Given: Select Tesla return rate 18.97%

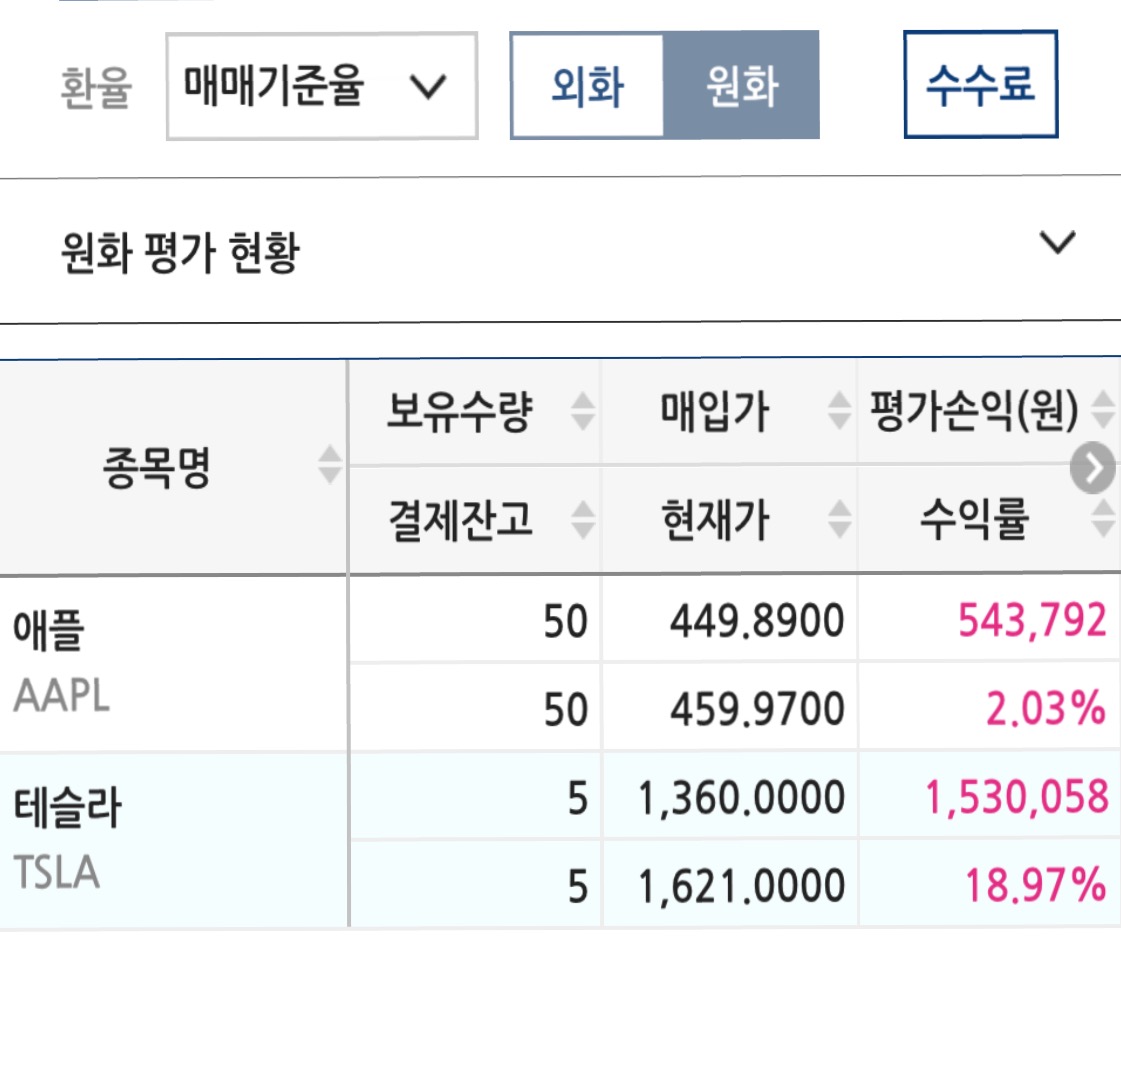Looking at the screenshot, I should (1036, 885).
